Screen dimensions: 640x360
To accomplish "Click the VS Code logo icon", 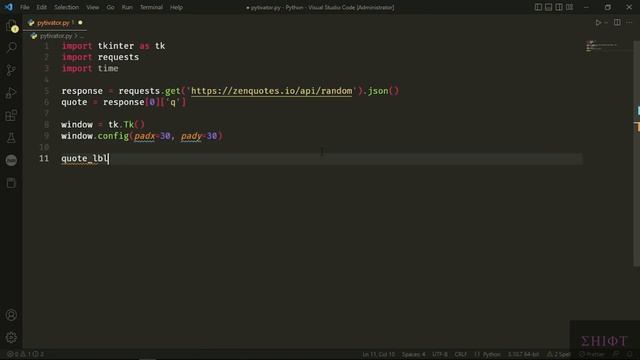I will pyautogui.click(x=9, y=7).
